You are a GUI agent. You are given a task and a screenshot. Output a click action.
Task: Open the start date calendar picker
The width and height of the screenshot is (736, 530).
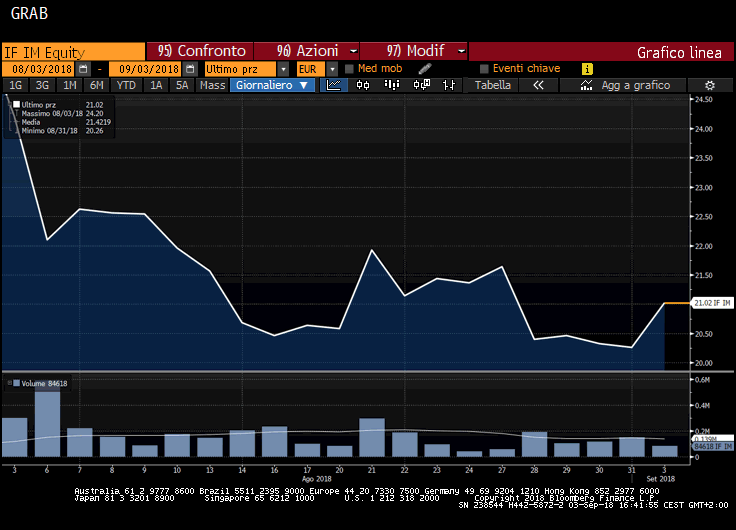pyautogui.click(x=83, y=69)
